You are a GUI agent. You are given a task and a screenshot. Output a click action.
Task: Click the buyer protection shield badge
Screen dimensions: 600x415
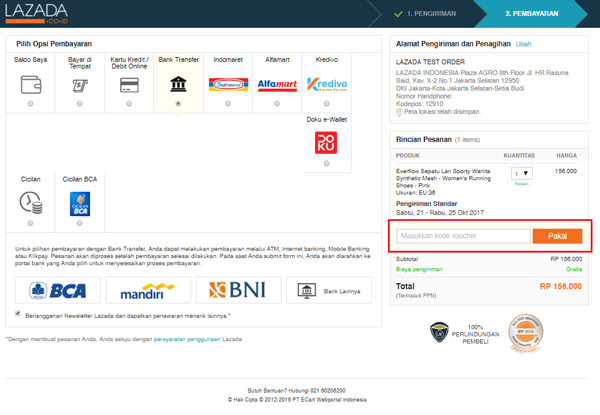(439, 332)
